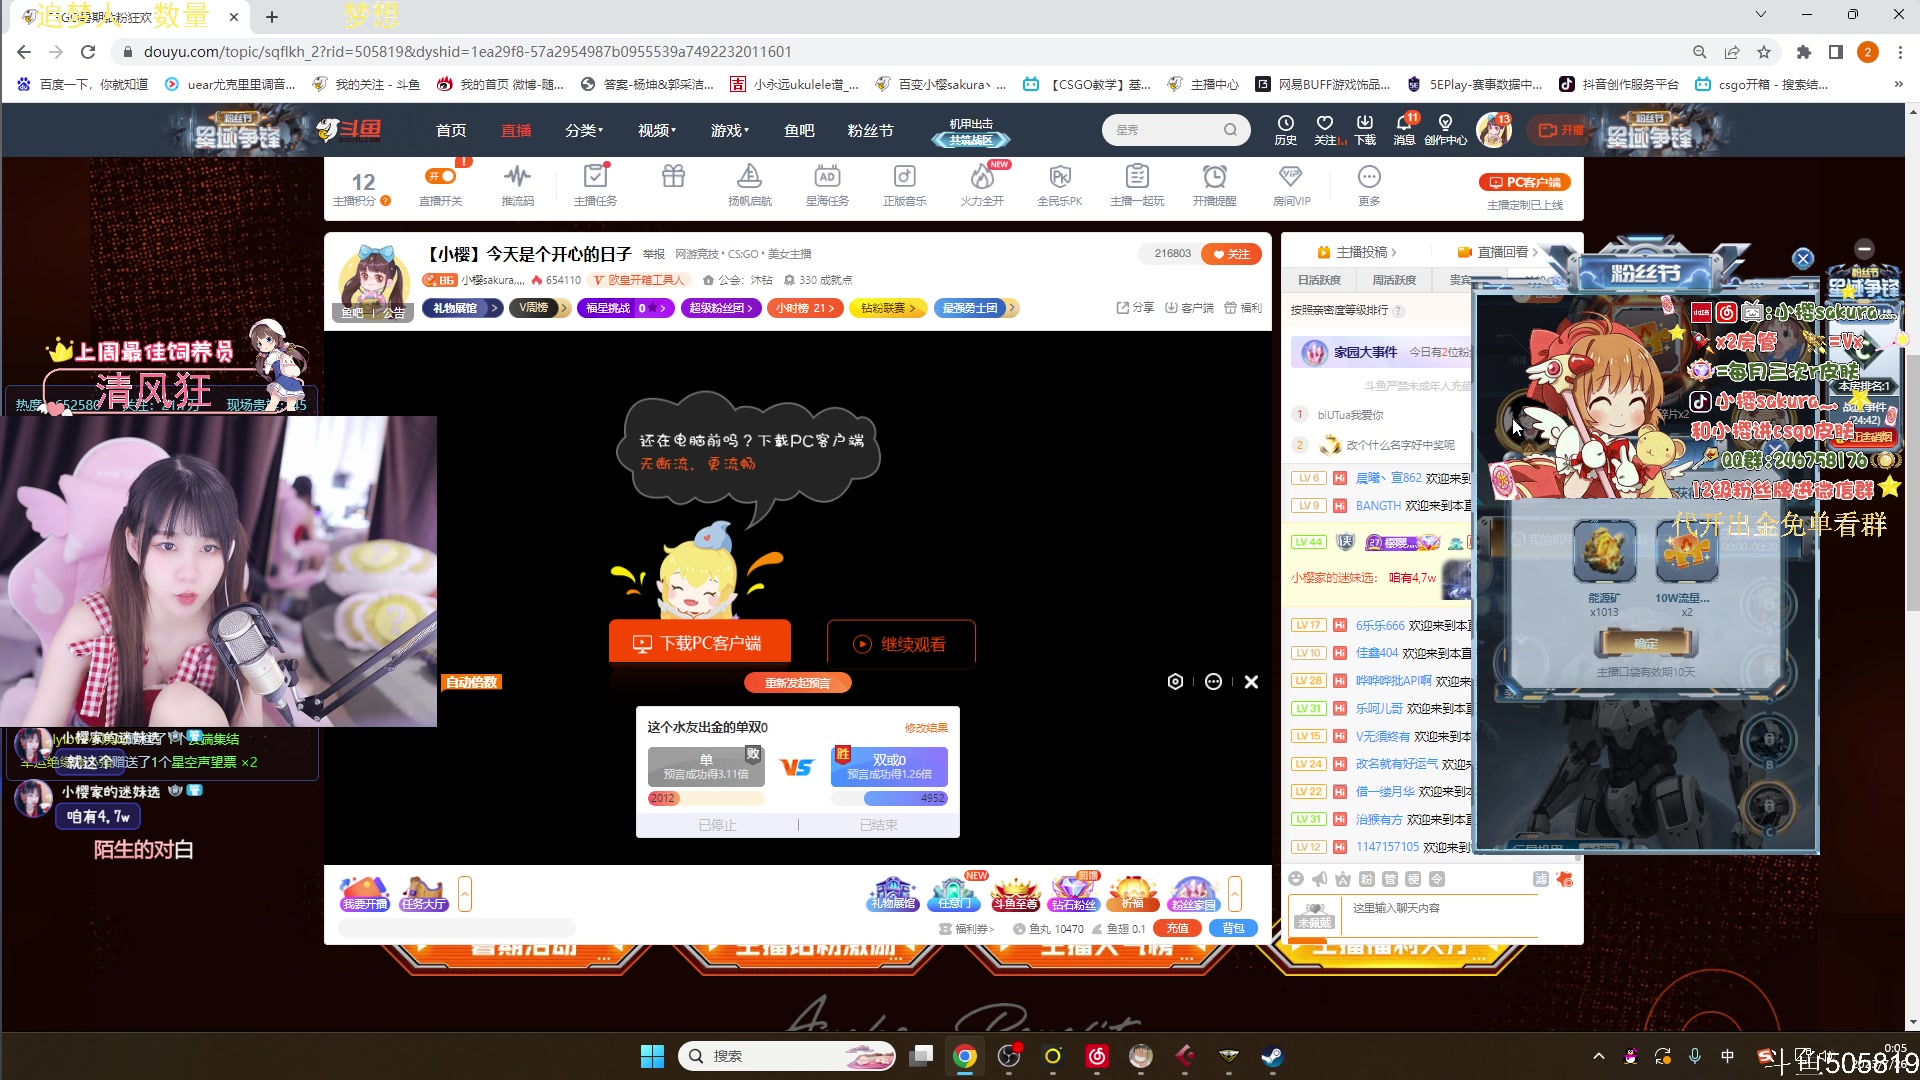The height and width of the screenshot is (1080, 1920).
Task: Click the 修改结果 link in prediction card
Action: [x=926, y=727]
